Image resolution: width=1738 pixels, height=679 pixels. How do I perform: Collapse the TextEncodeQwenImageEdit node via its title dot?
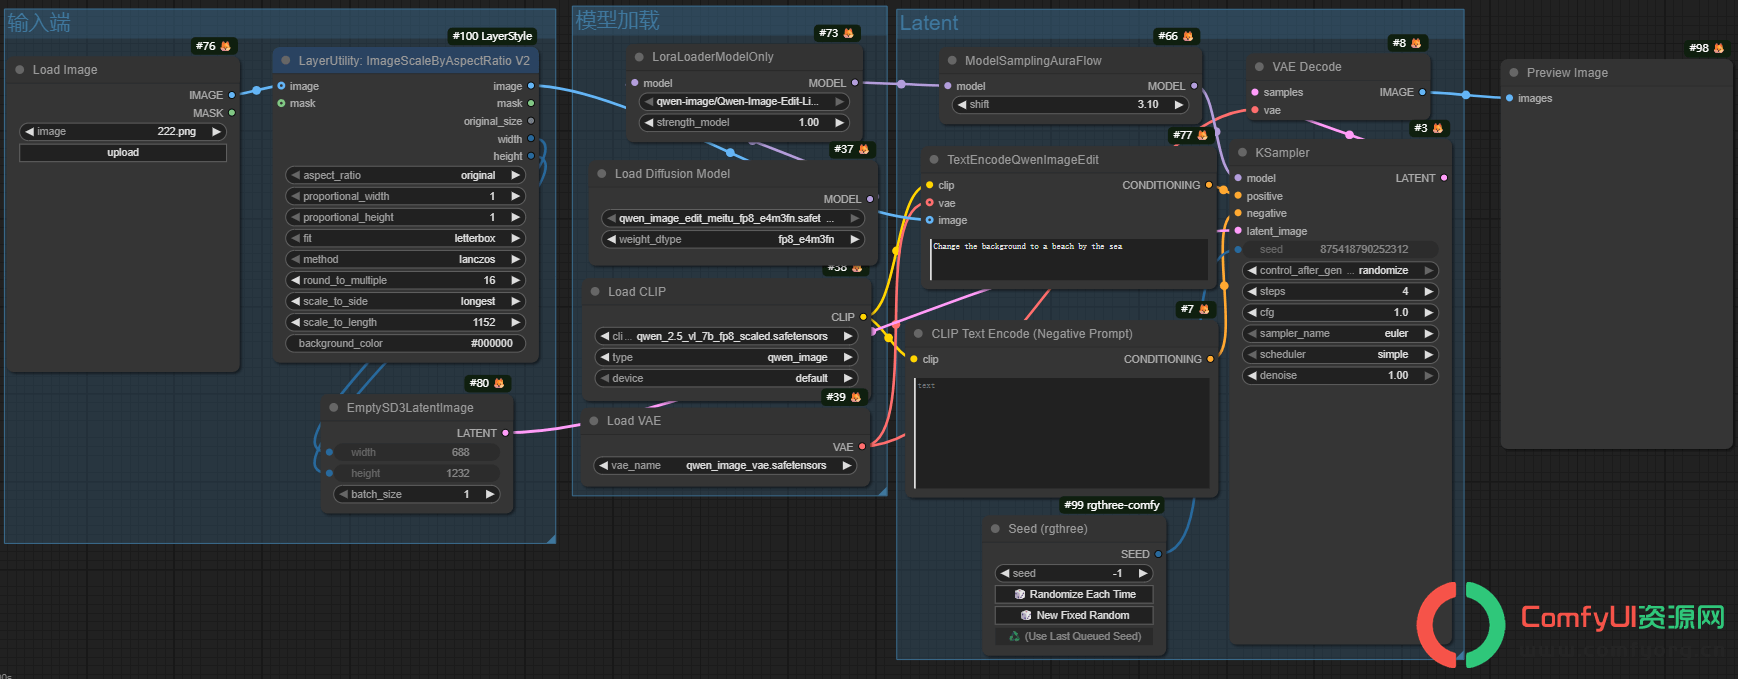pos(934,160)
